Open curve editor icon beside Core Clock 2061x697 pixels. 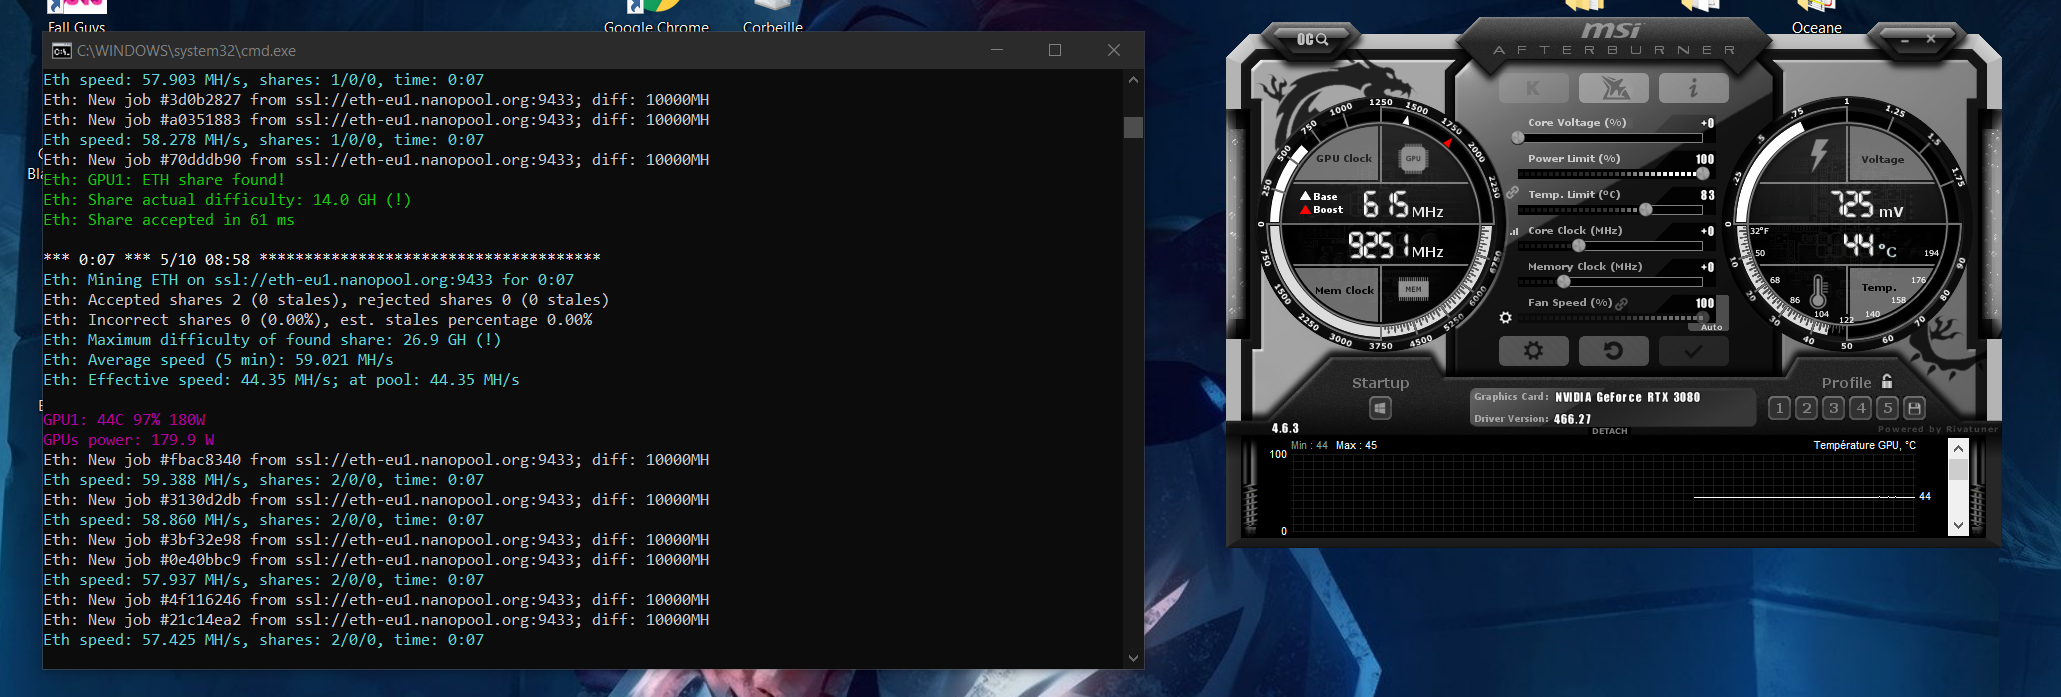(x=1514, y=231)
